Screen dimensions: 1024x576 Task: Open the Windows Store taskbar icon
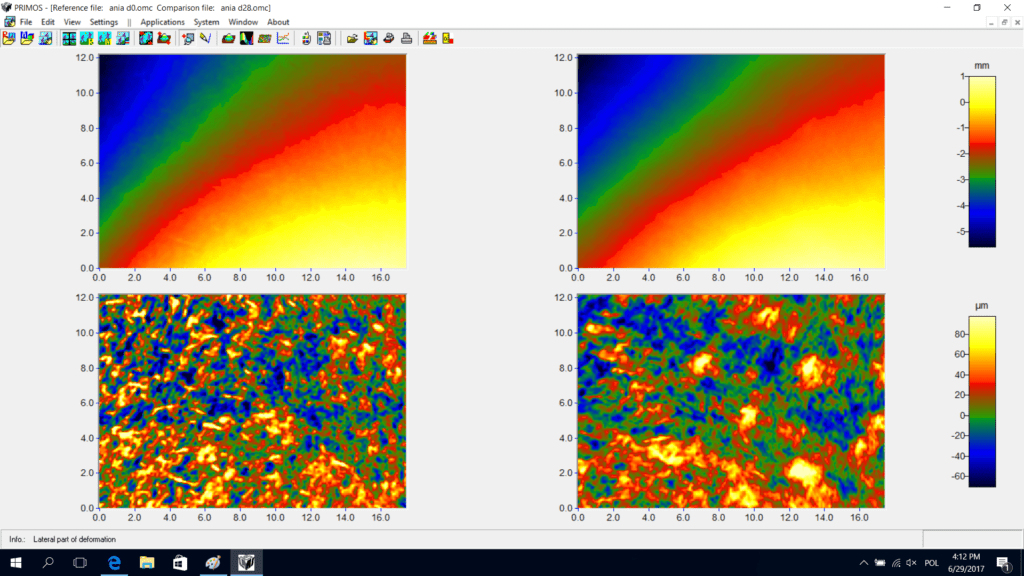[x=180, y=562]
